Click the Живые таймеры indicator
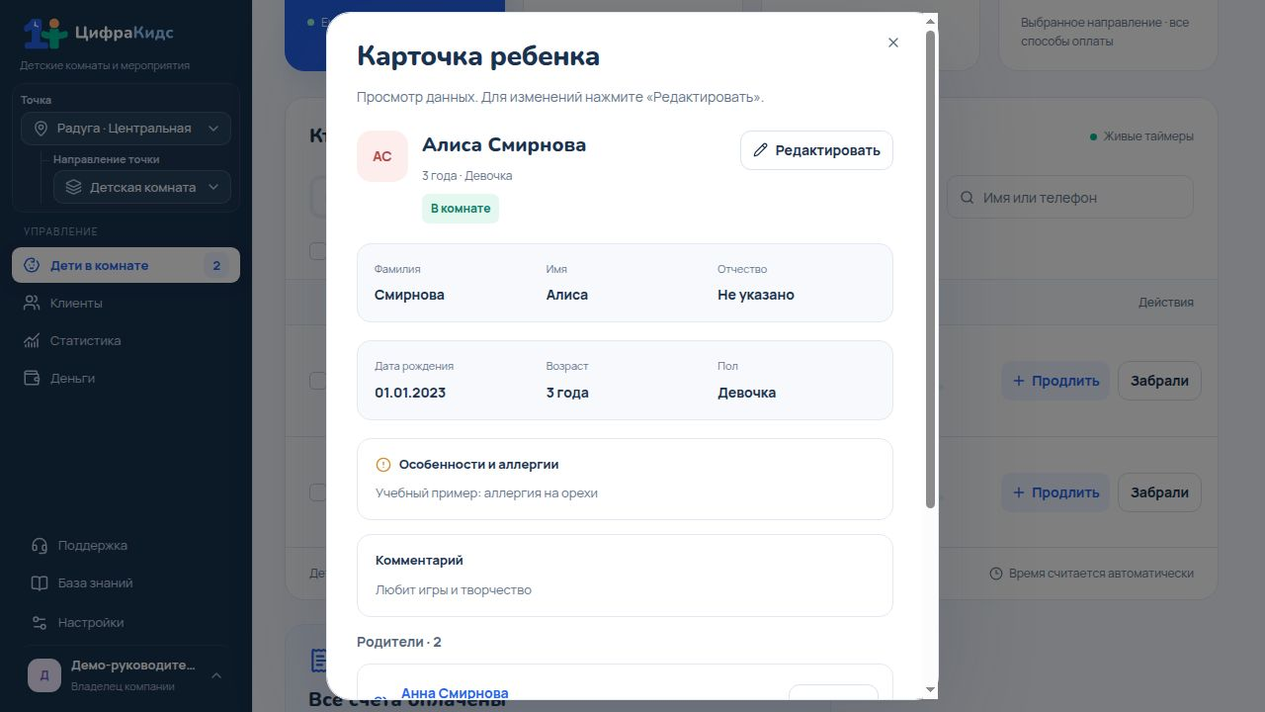This screenshot has width=1265, height=712. click(x=1141, y=136)
